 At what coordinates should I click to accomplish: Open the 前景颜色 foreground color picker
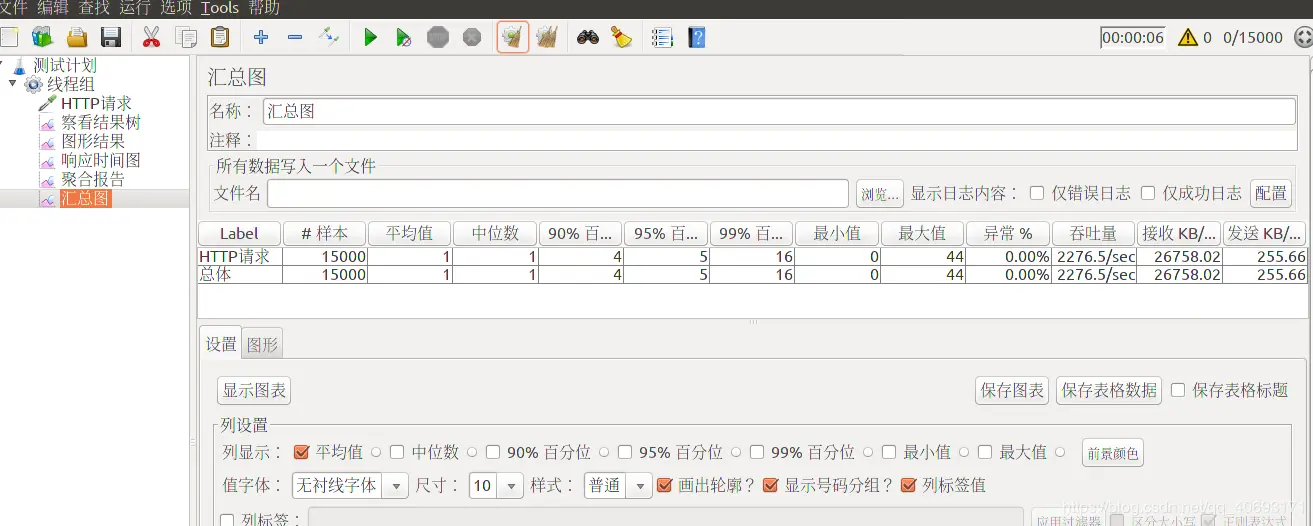tap(1112, 454)
